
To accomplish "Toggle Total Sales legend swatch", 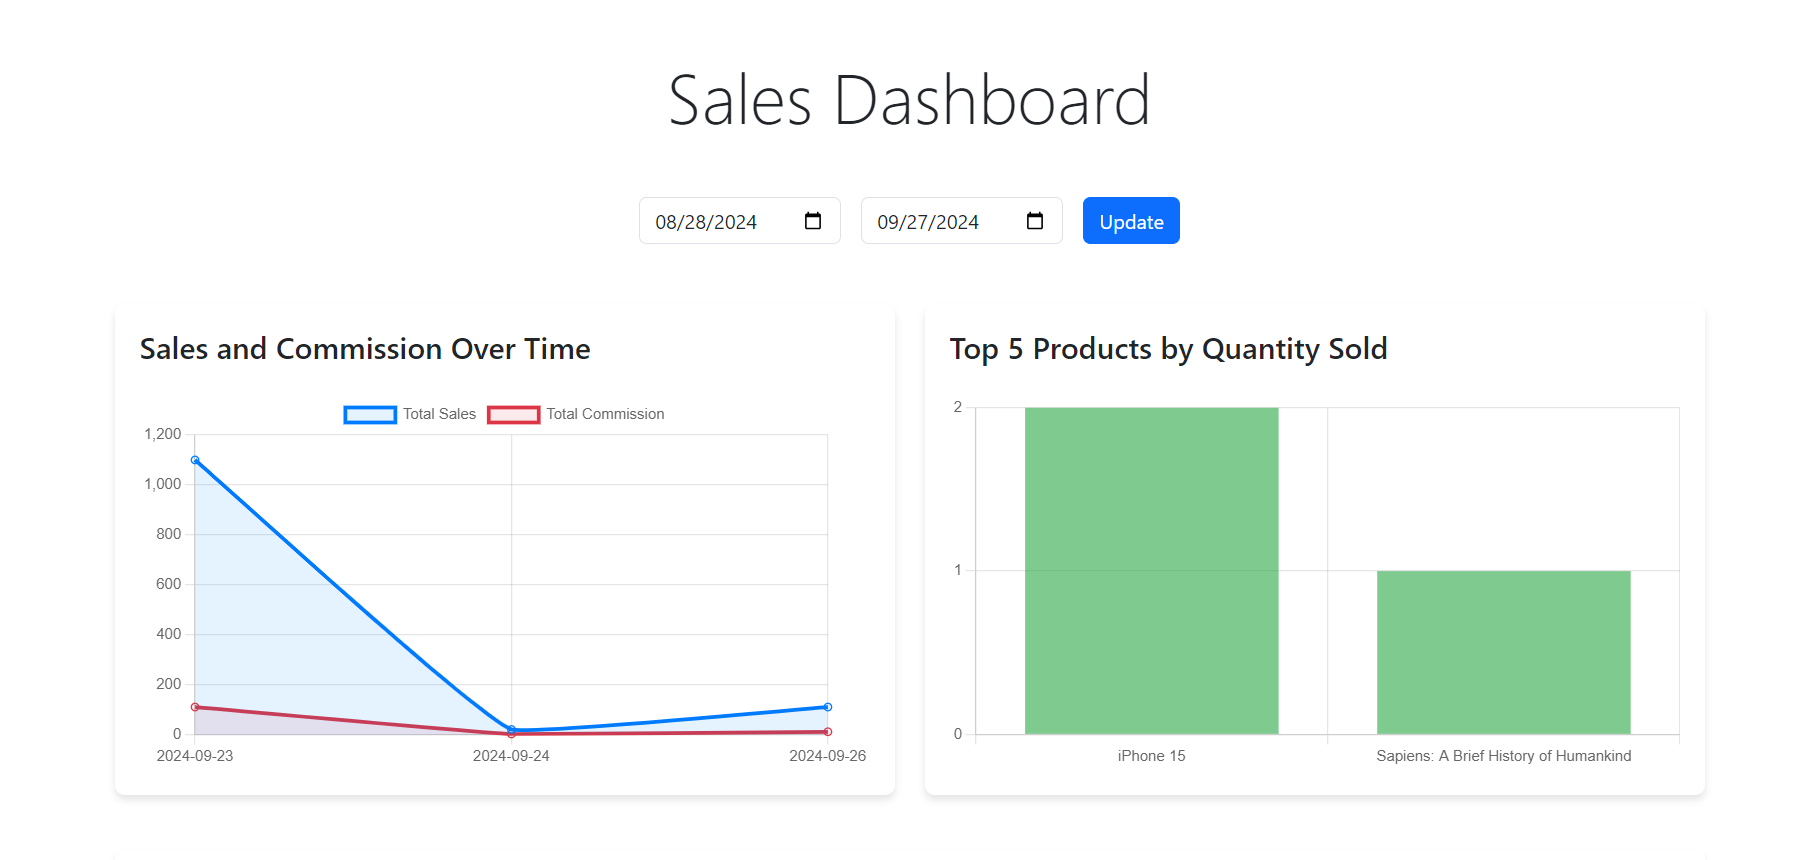I will click(370, 414).
